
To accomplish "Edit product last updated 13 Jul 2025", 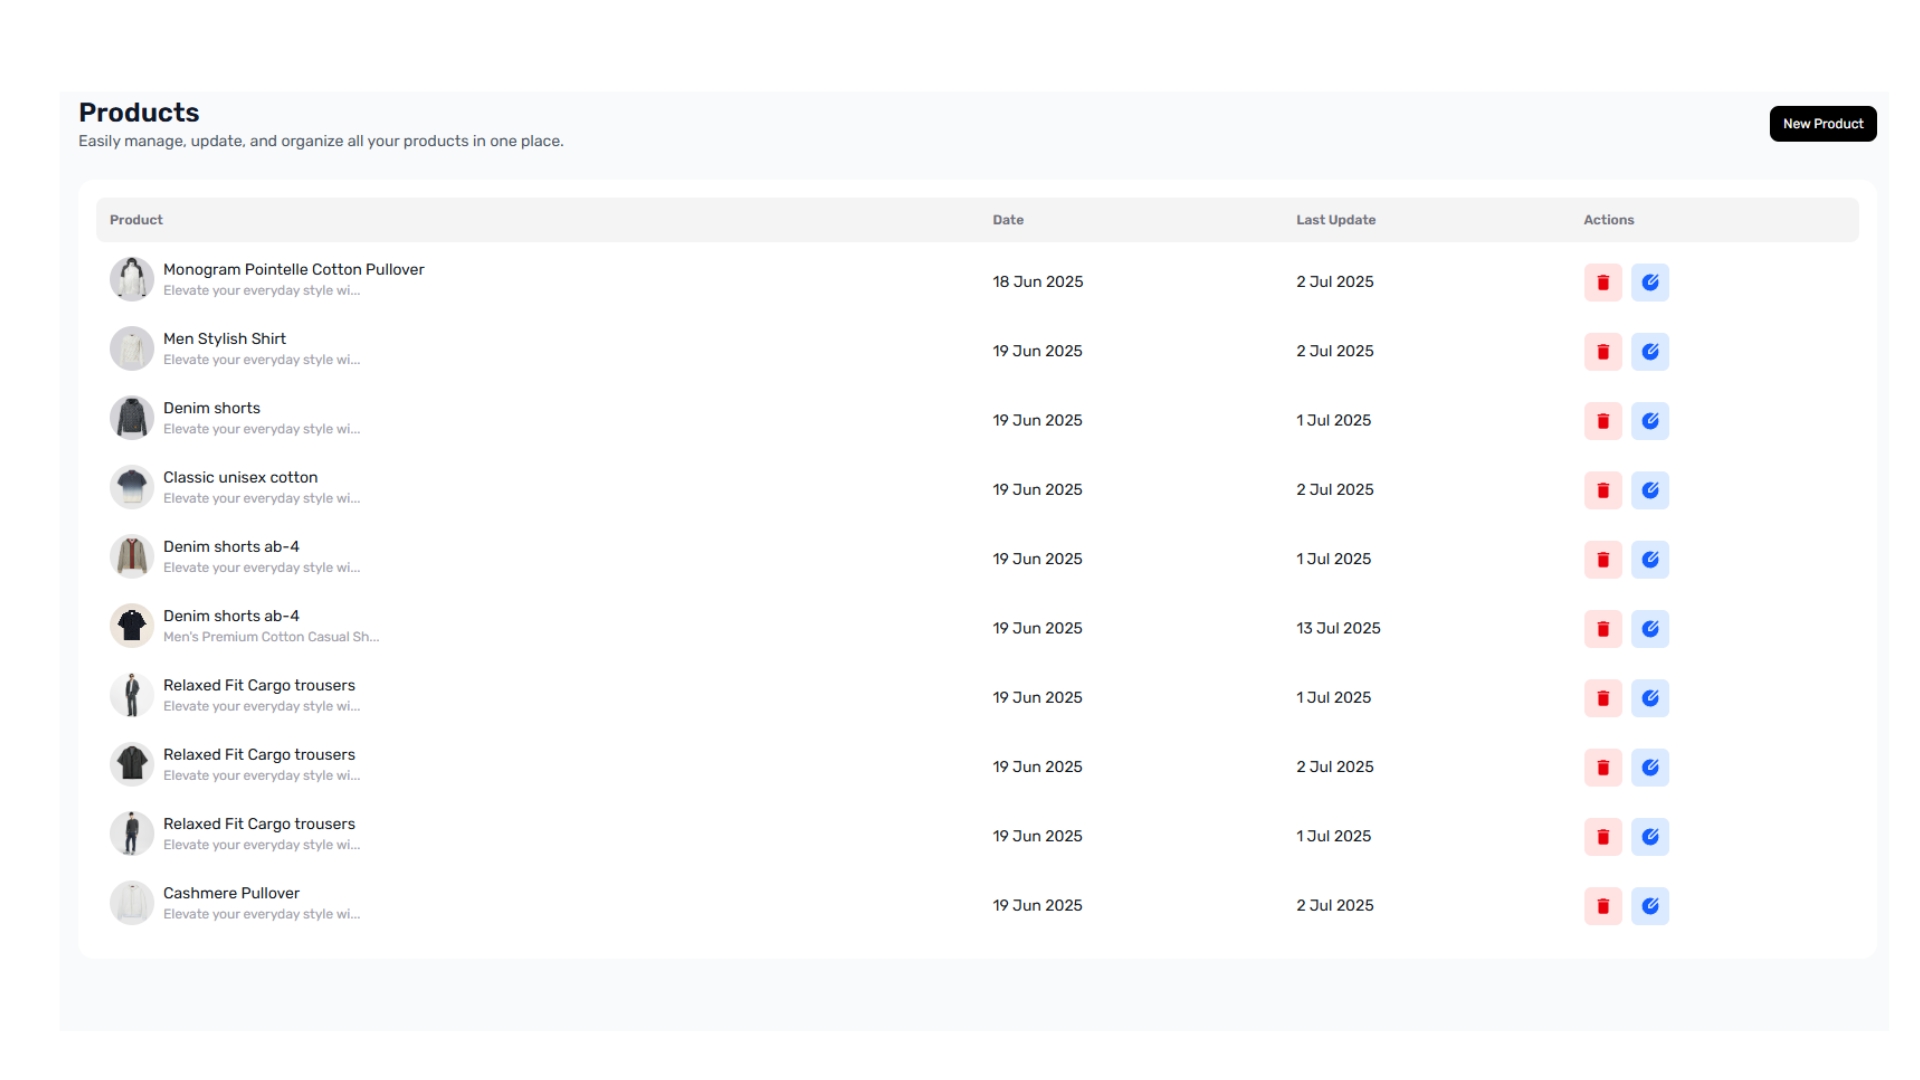I will click(x=1649, y=629).
